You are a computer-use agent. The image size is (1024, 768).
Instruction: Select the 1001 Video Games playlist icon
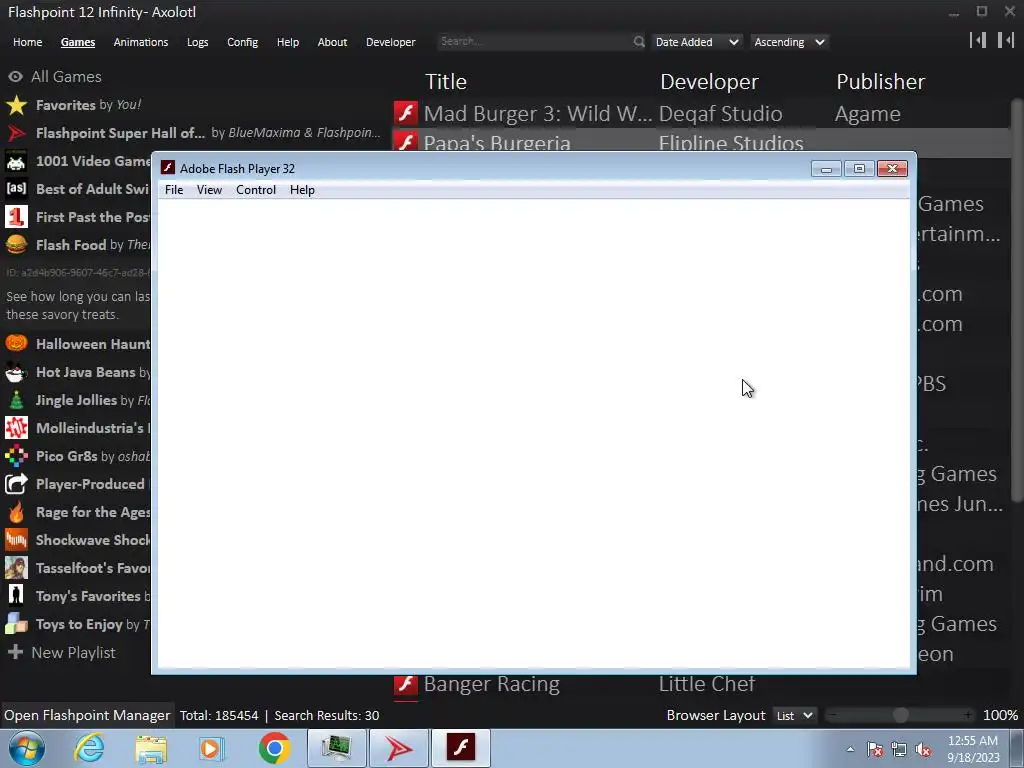(16, 161)
